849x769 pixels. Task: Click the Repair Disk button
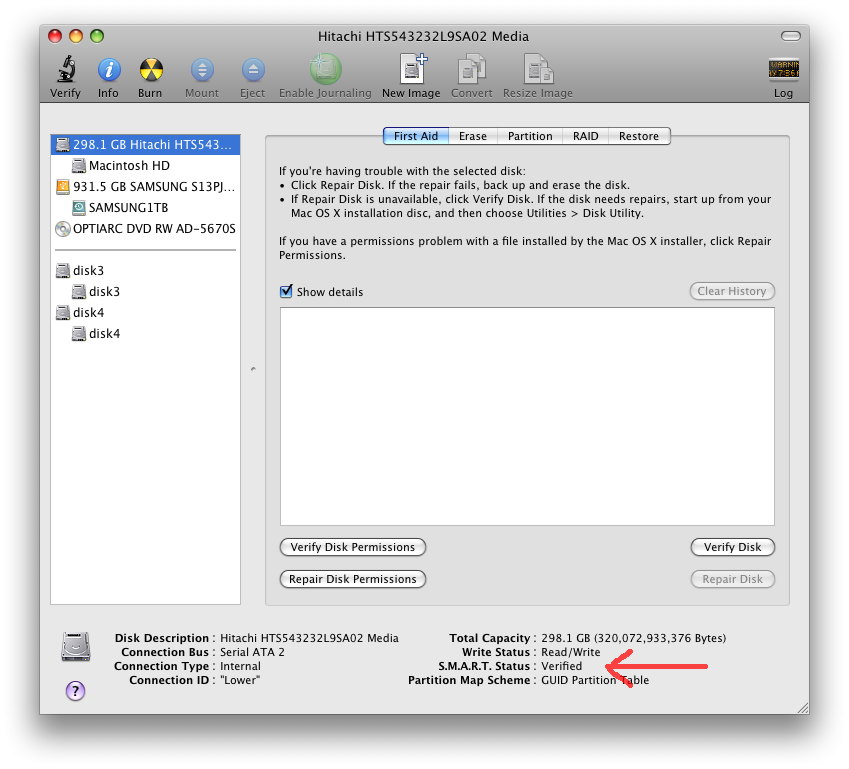[x=733, y=579]
